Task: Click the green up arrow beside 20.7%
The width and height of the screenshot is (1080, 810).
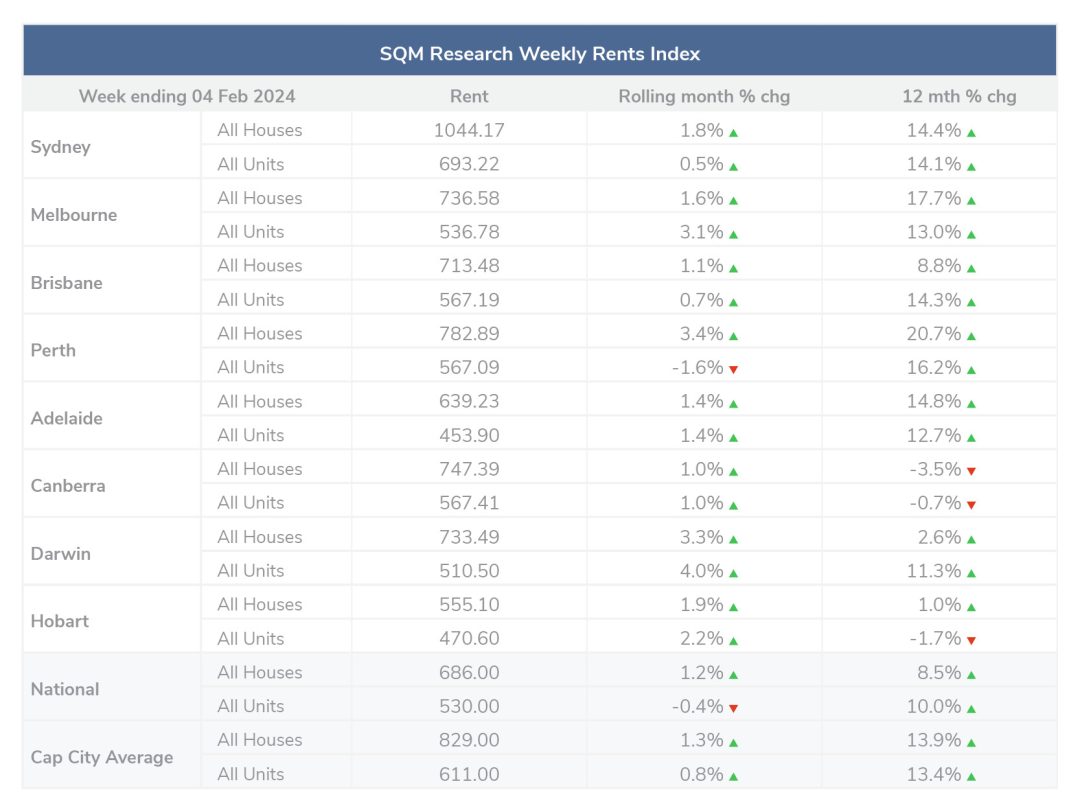Action: (971, 336)
